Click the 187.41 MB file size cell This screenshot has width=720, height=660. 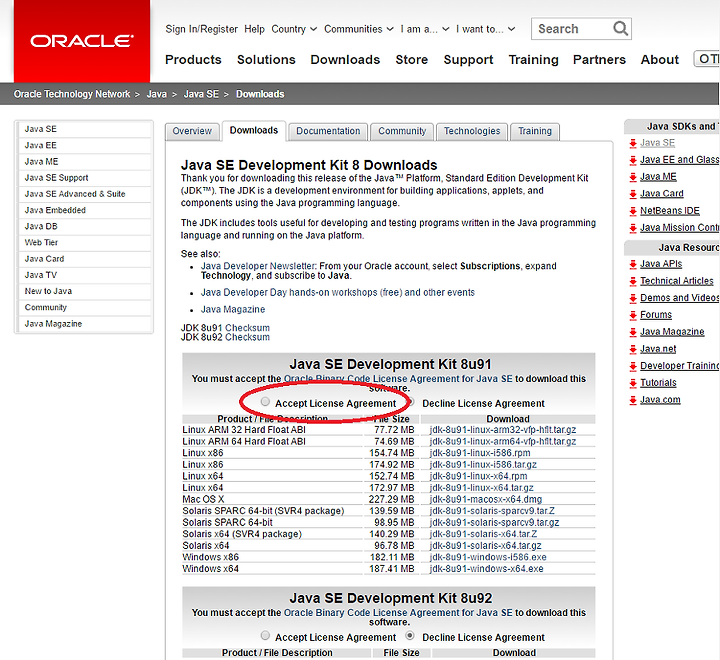tap(392, 569)
